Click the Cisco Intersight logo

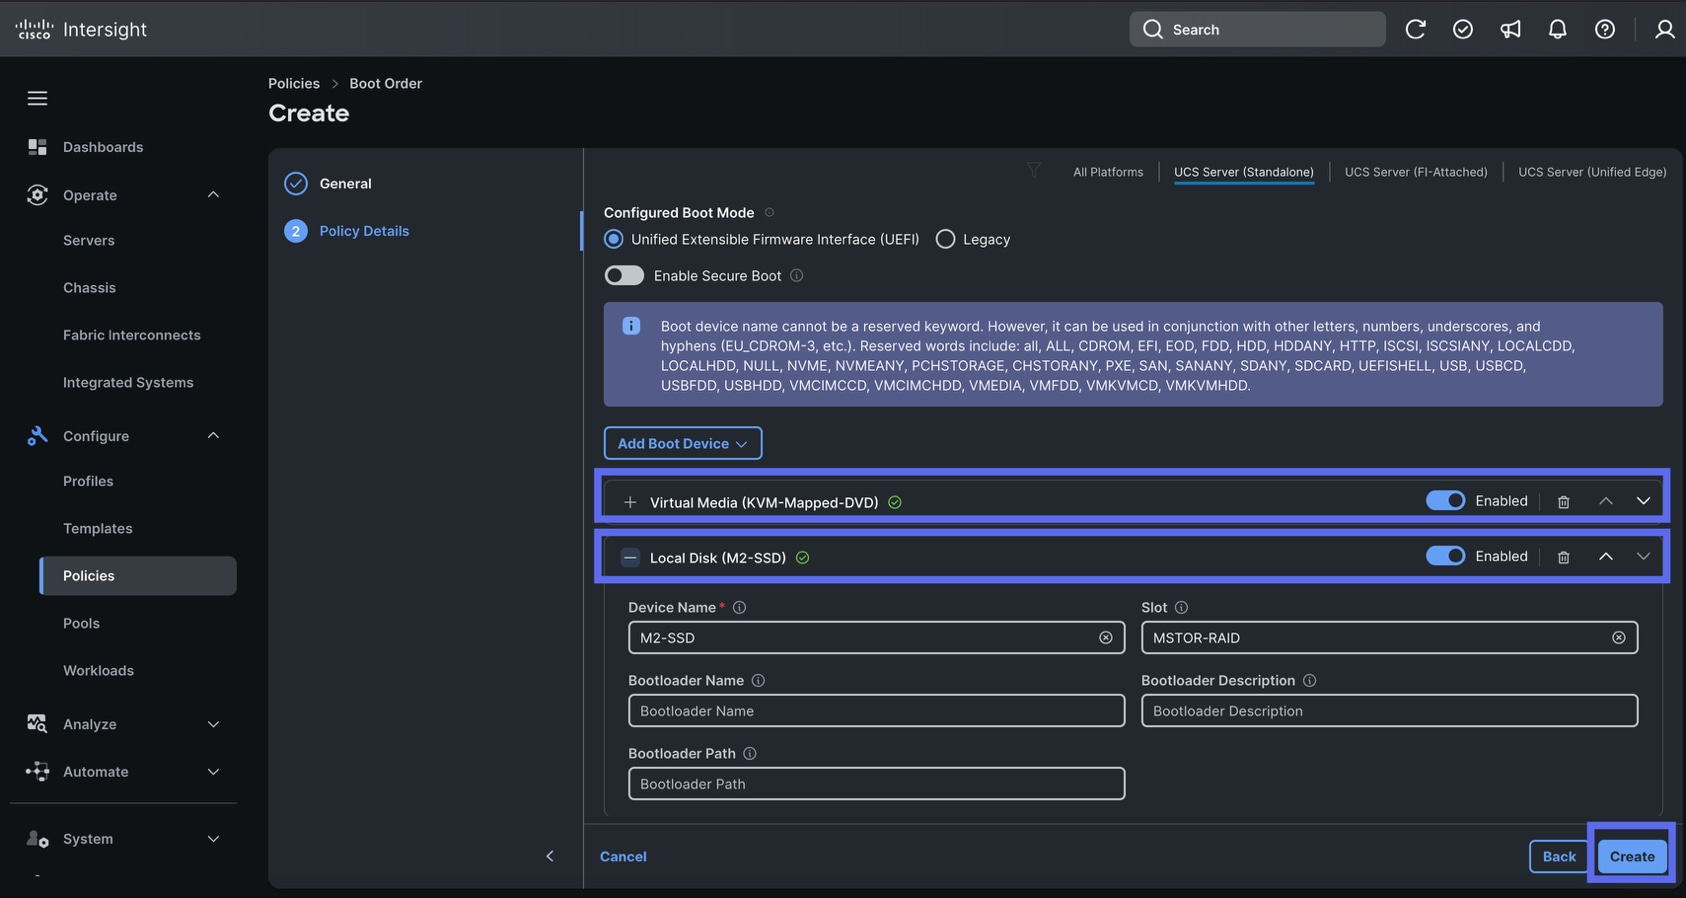[81, 29]
